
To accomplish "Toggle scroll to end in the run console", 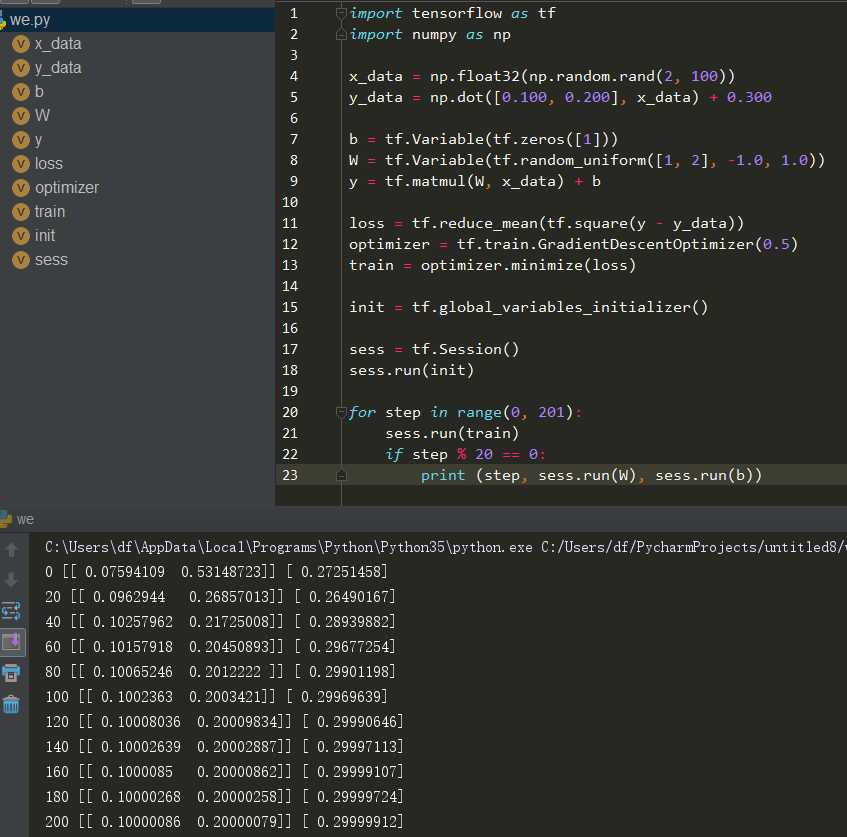I will click(x=11, y=642).
